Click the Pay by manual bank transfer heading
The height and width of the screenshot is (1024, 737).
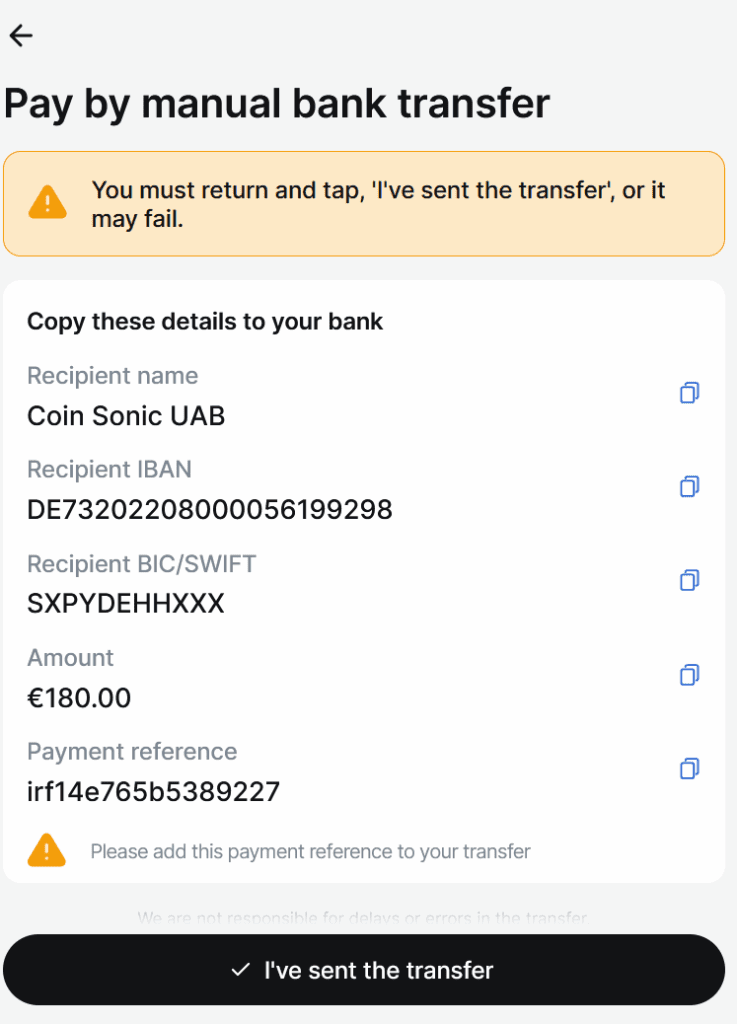click(278, 103)
